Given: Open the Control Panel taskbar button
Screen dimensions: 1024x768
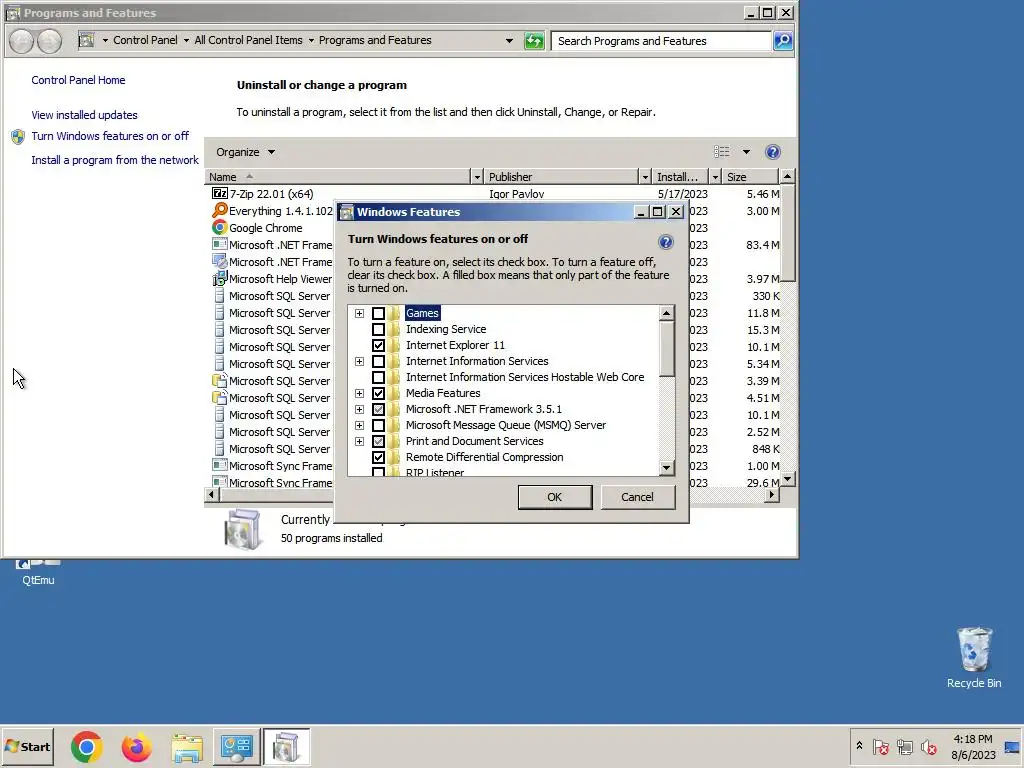Looking at the screenshot, I should click(236, 746).
